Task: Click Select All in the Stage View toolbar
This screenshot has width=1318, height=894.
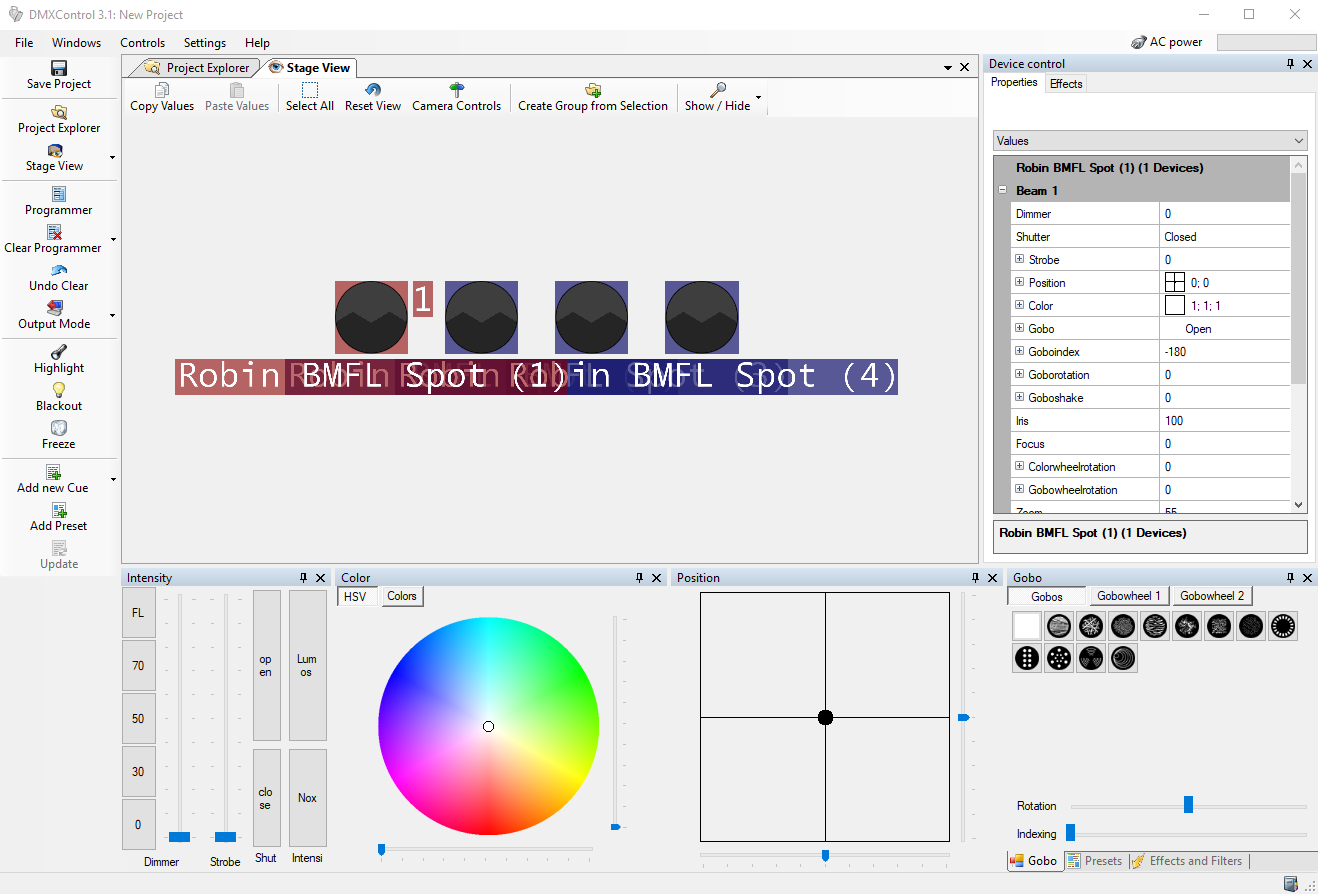Action: (310, 98)
